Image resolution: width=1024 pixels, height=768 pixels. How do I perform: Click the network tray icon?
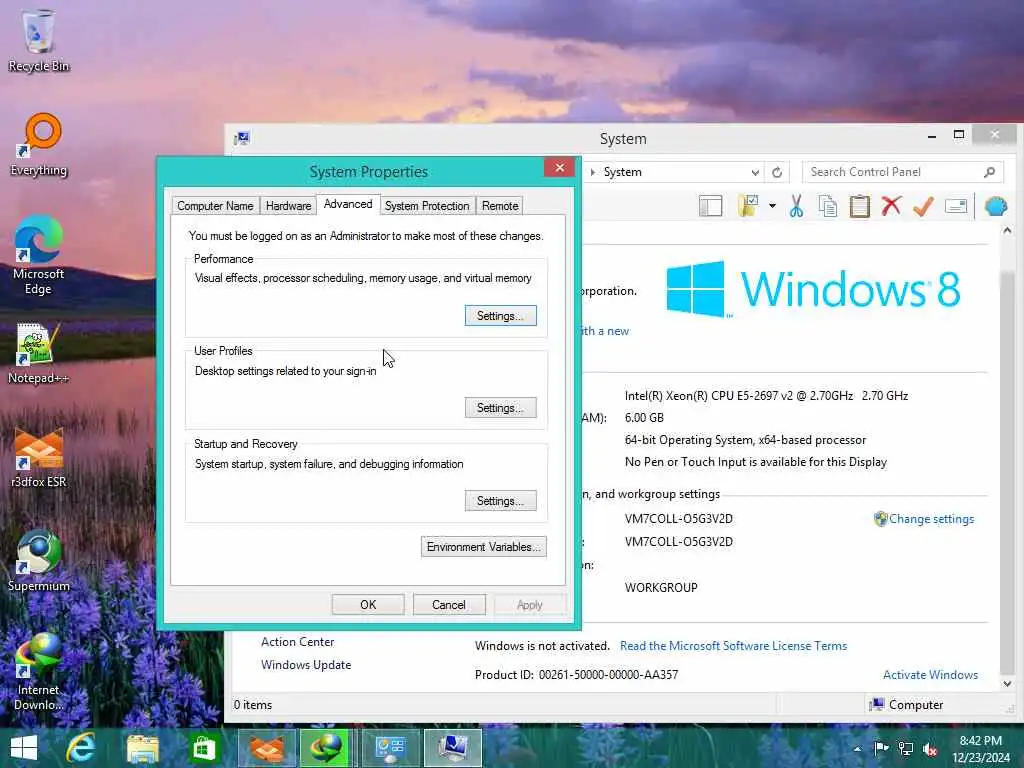[x=905, y=748]
